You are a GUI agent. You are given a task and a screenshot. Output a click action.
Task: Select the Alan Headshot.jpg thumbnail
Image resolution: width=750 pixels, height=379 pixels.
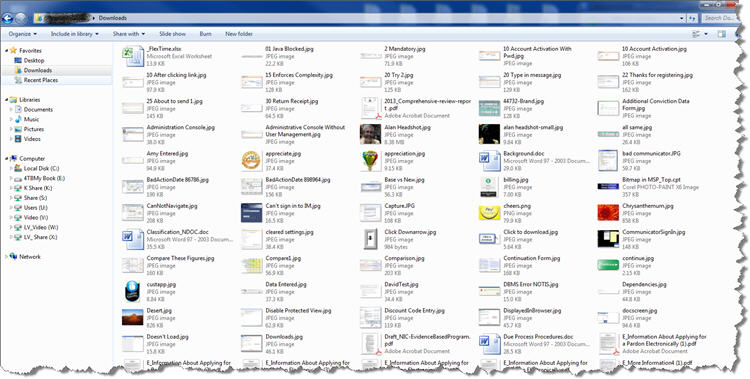tap(370, 134)
